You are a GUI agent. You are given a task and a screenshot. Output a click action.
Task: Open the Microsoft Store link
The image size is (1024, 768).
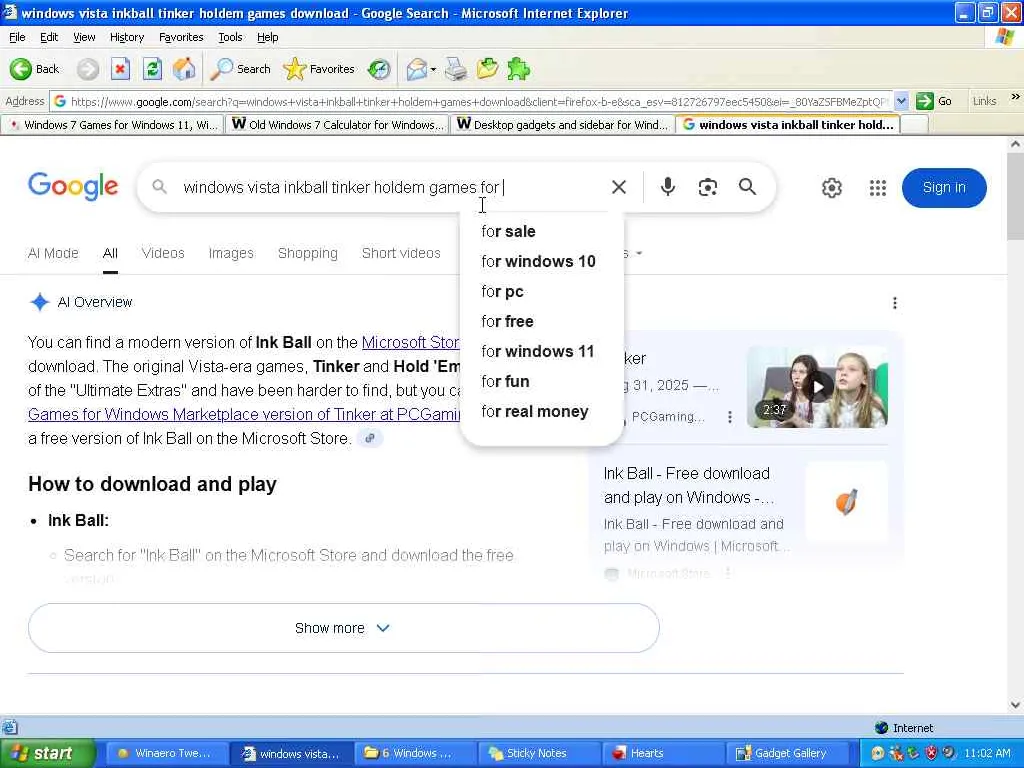(411, 342)
